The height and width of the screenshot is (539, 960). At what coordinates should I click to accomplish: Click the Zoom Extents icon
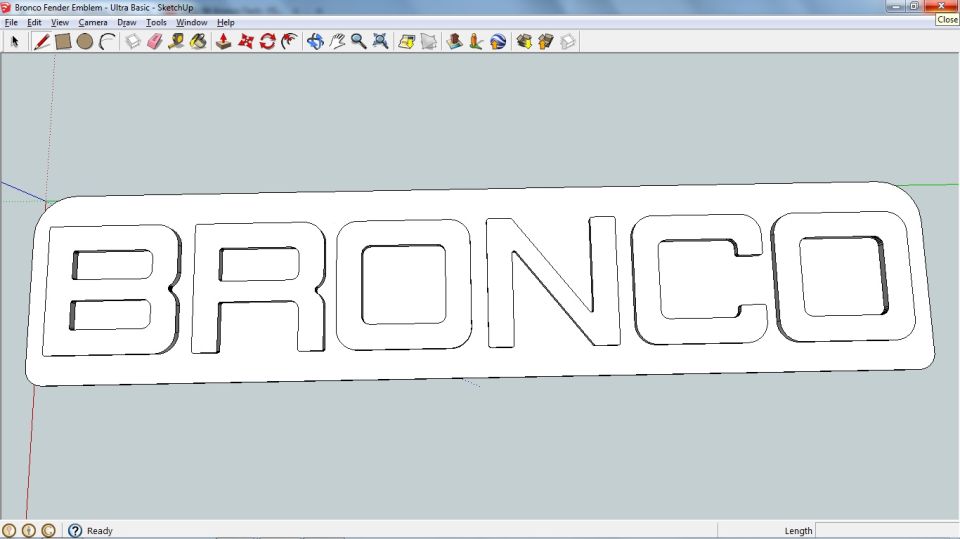pos(381,42)
